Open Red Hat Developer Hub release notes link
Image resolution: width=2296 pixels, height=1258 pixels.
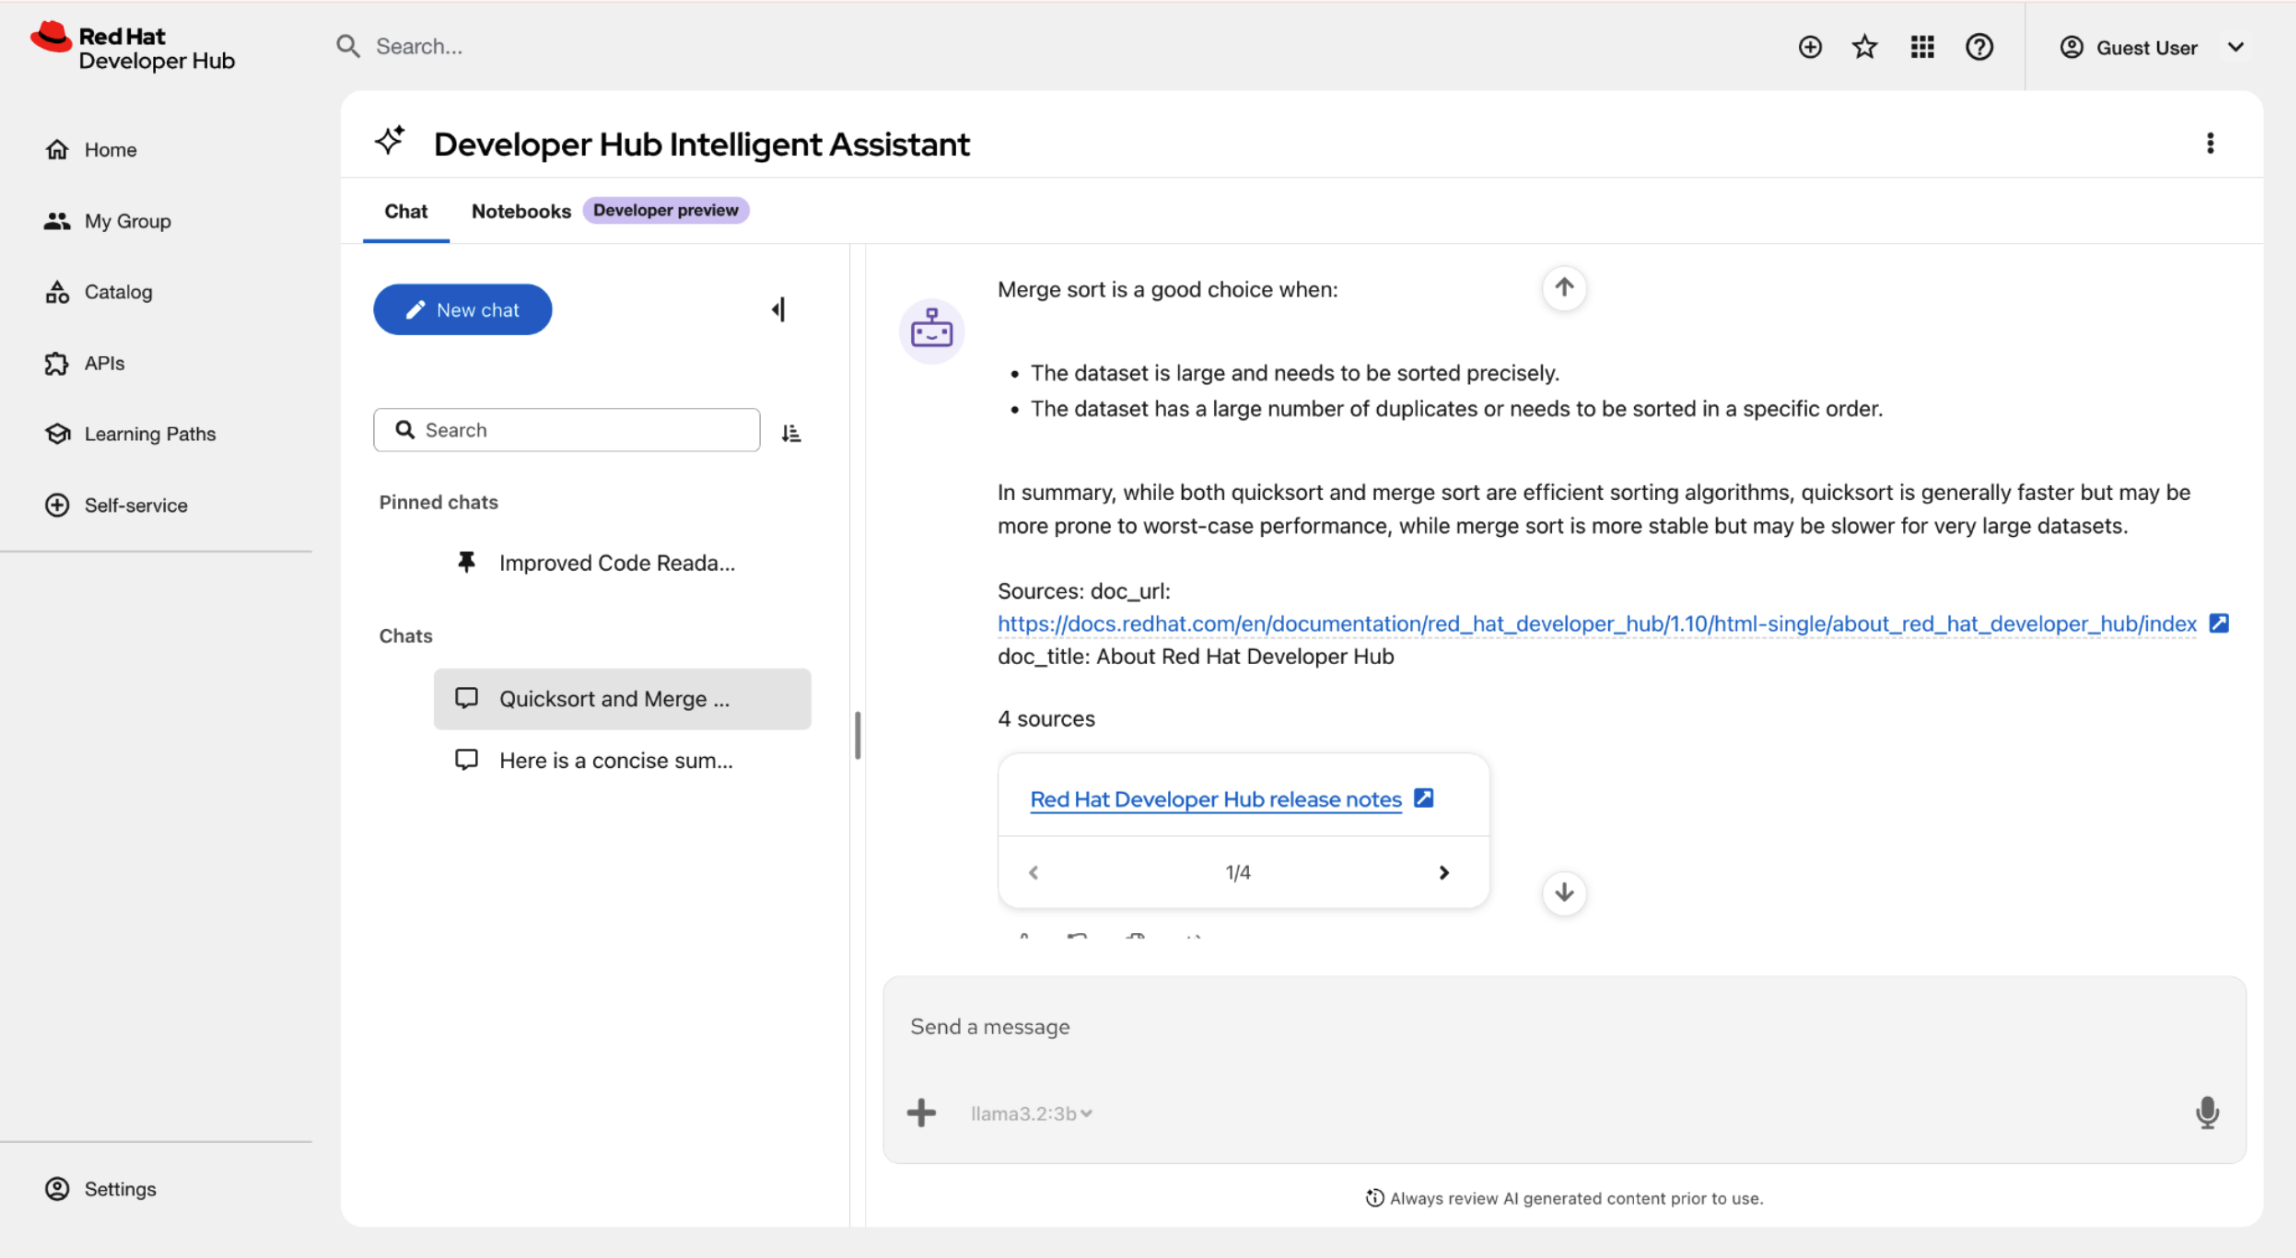point(1215,799)
